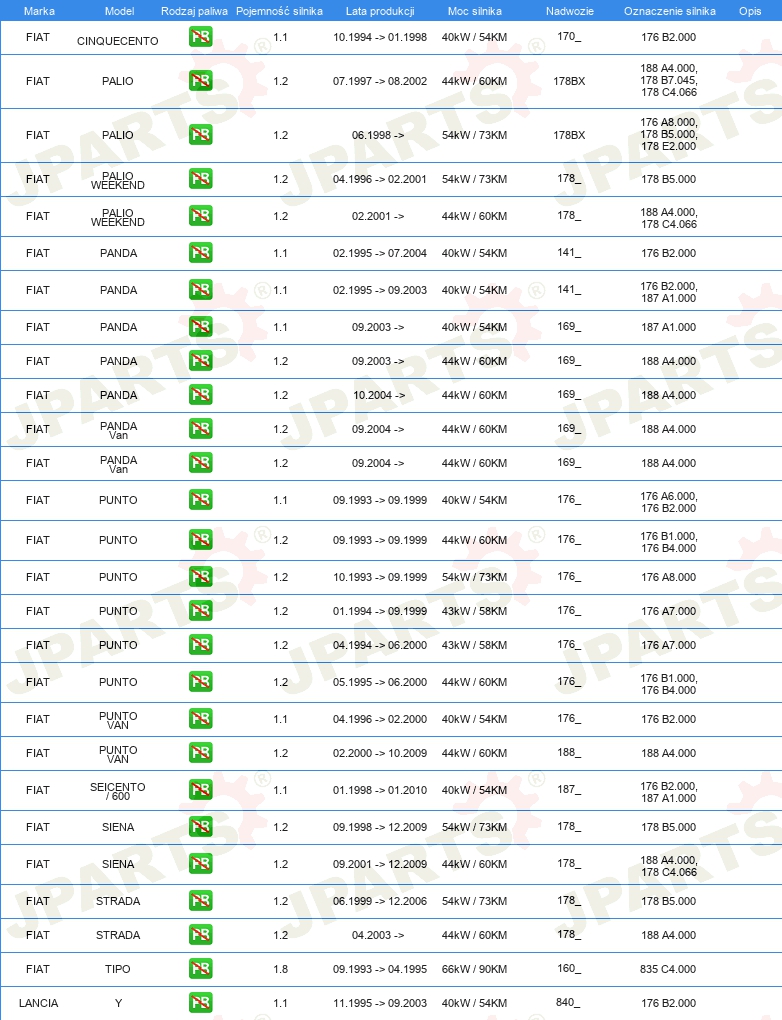
Task: Click fuel icon for PUNTO 10.1993 row
Action: (x=200, y=576)
